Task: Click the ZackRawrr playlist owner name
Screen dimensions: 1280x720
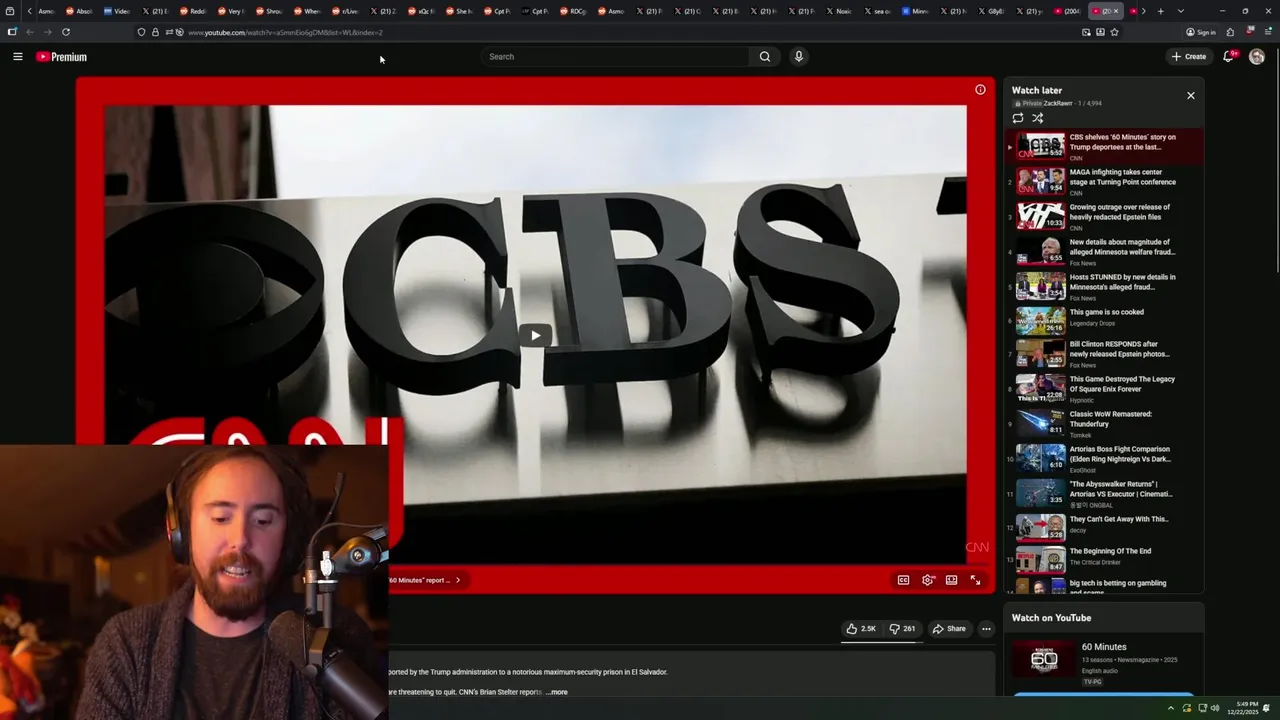Action: [x=1058, y=103]
